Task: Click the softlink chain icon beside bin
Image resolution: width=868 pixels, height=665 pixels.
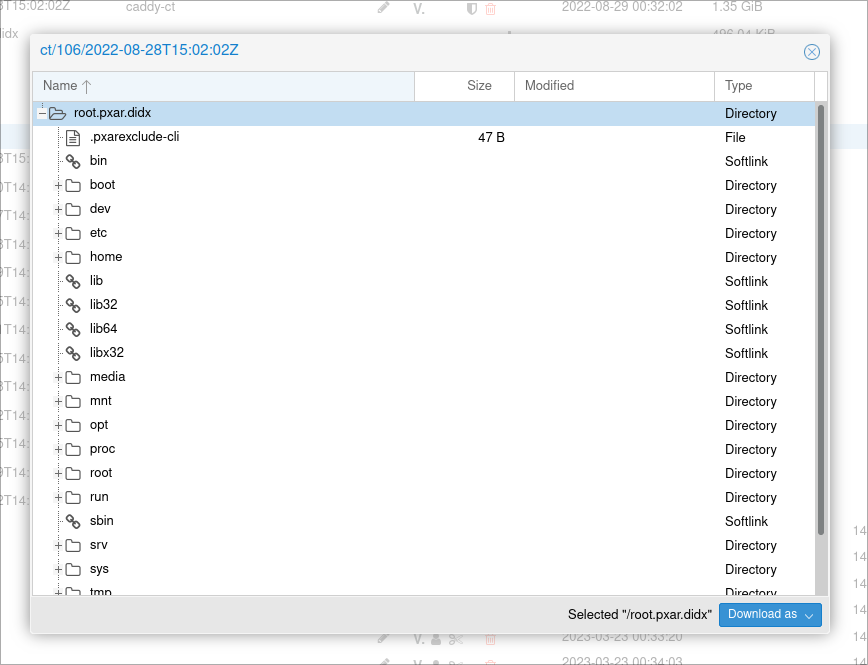Action: click(x=73, y=161)
